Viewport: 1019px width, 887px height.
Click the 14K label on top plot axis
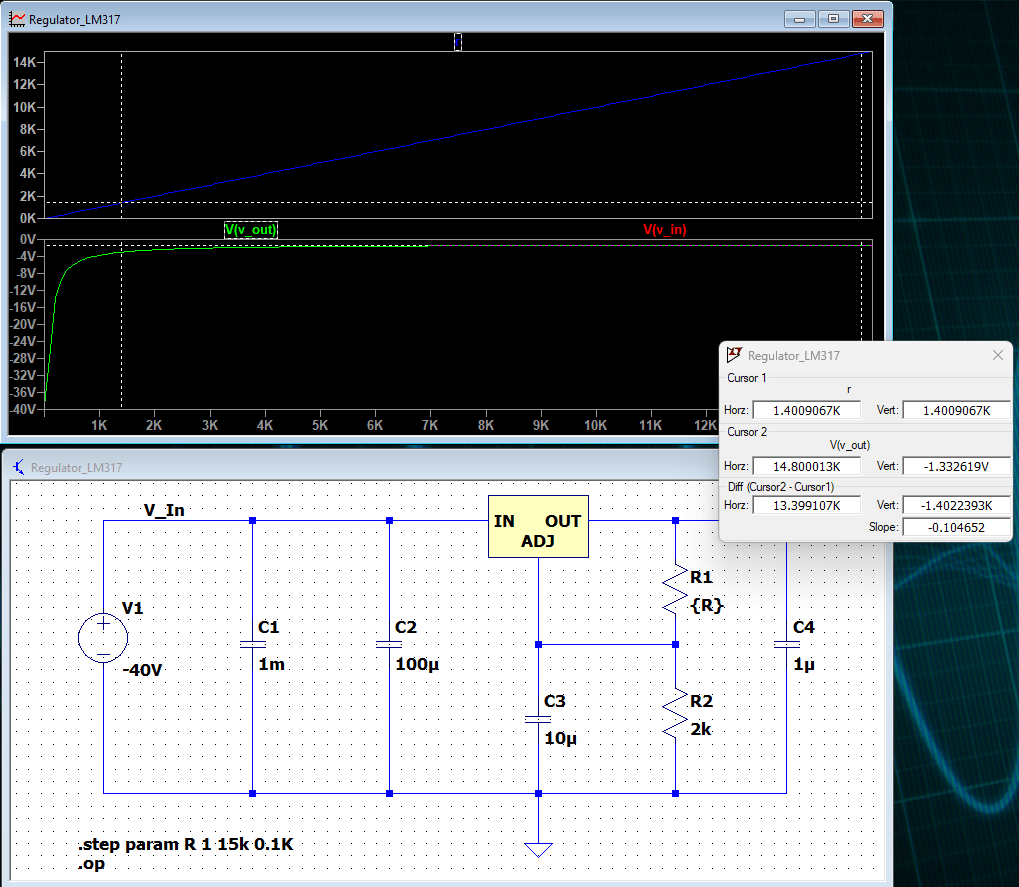coord(25,62)
